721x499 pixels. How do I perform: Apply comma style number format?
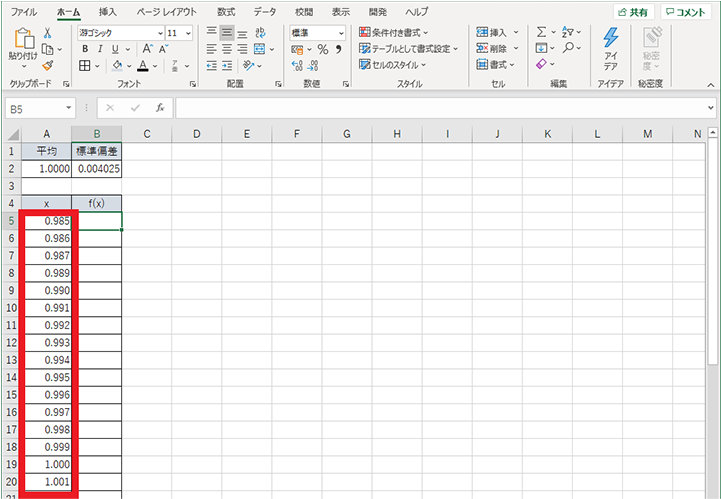[339, 49]
